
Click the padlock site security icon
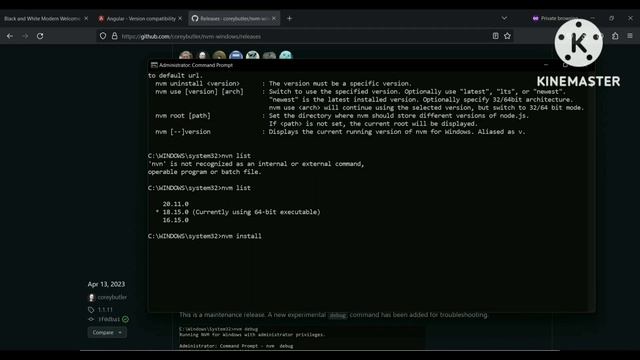click(x=115, y=36)
